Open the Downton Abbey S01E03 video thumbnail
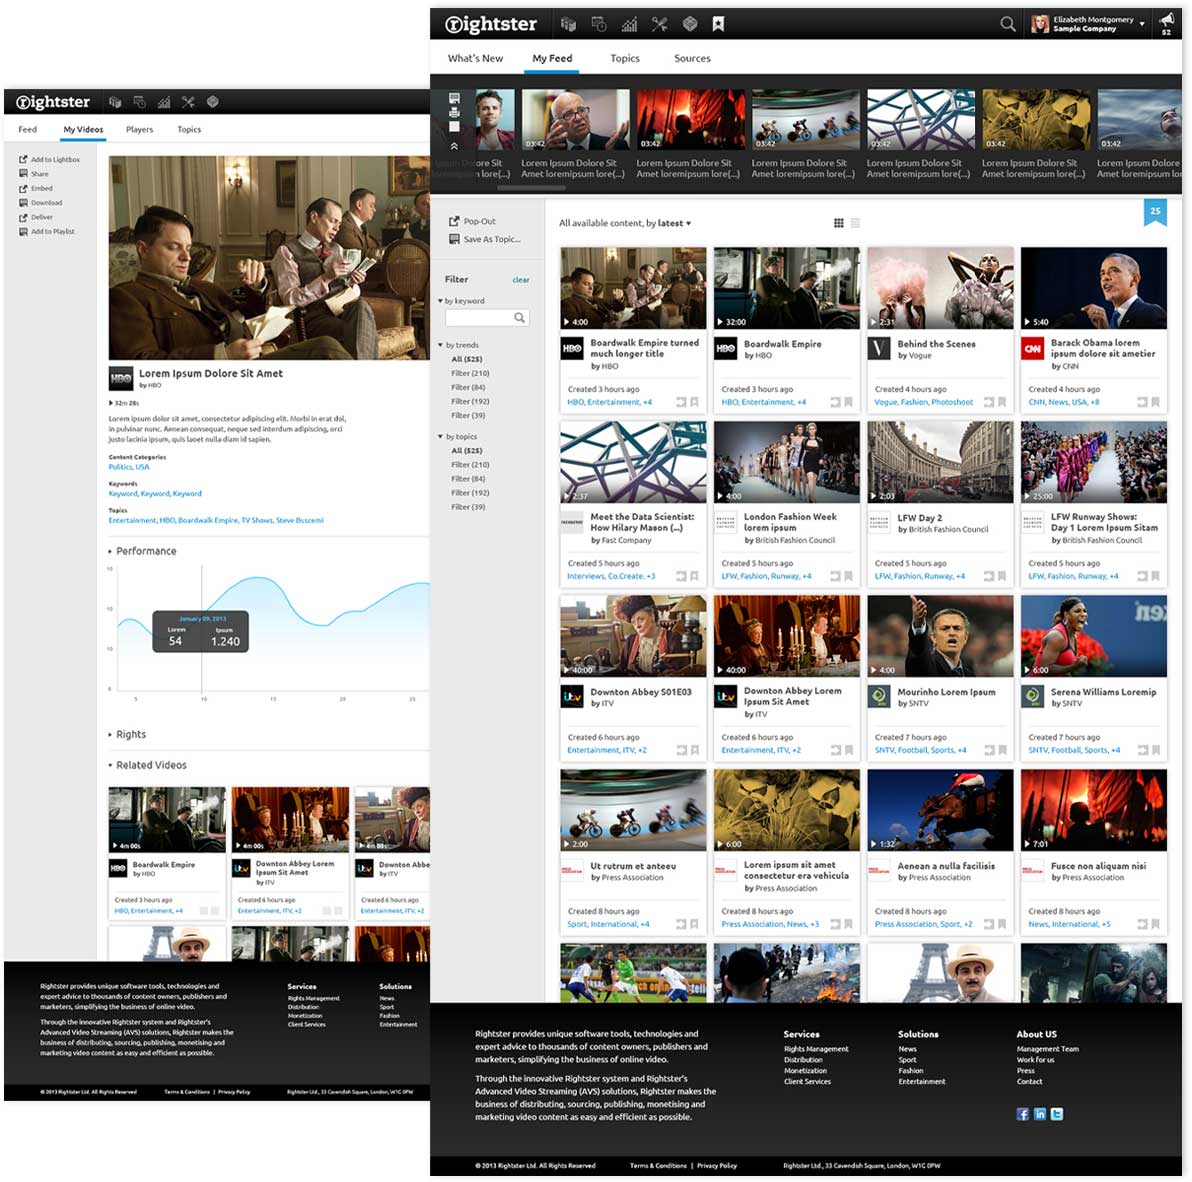The image size is (1192, 1182). [633, 636]
